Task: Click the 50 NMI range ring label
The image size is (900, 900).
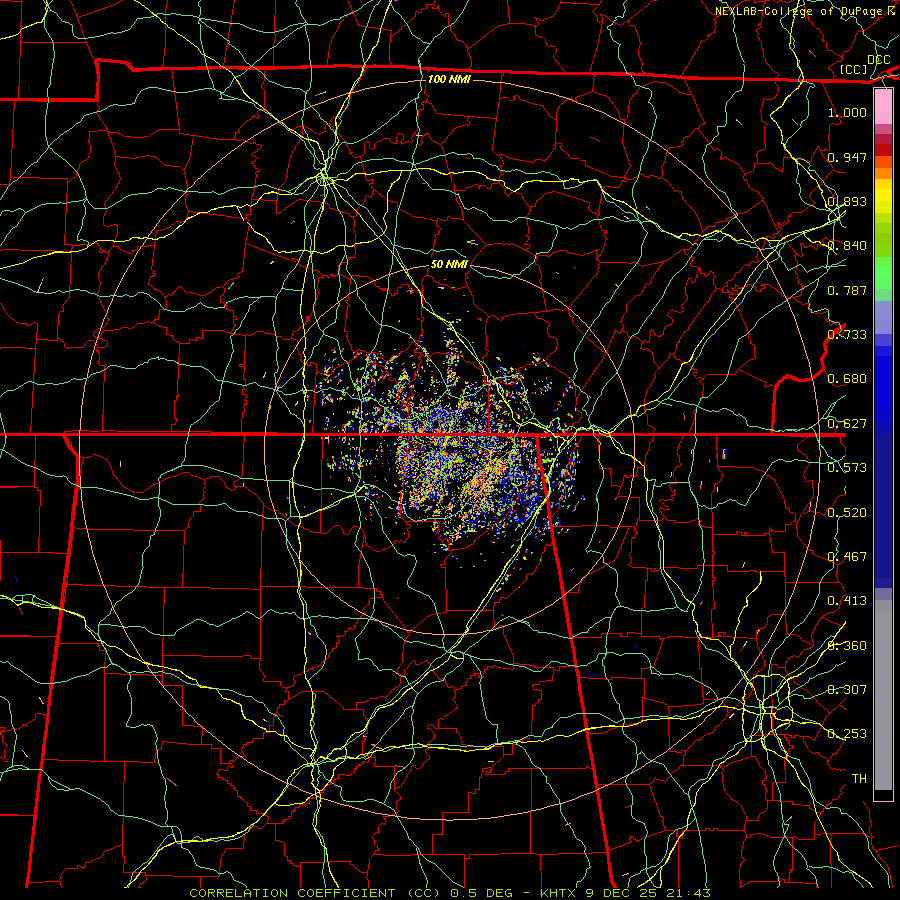Action: [x=449, y=264]
